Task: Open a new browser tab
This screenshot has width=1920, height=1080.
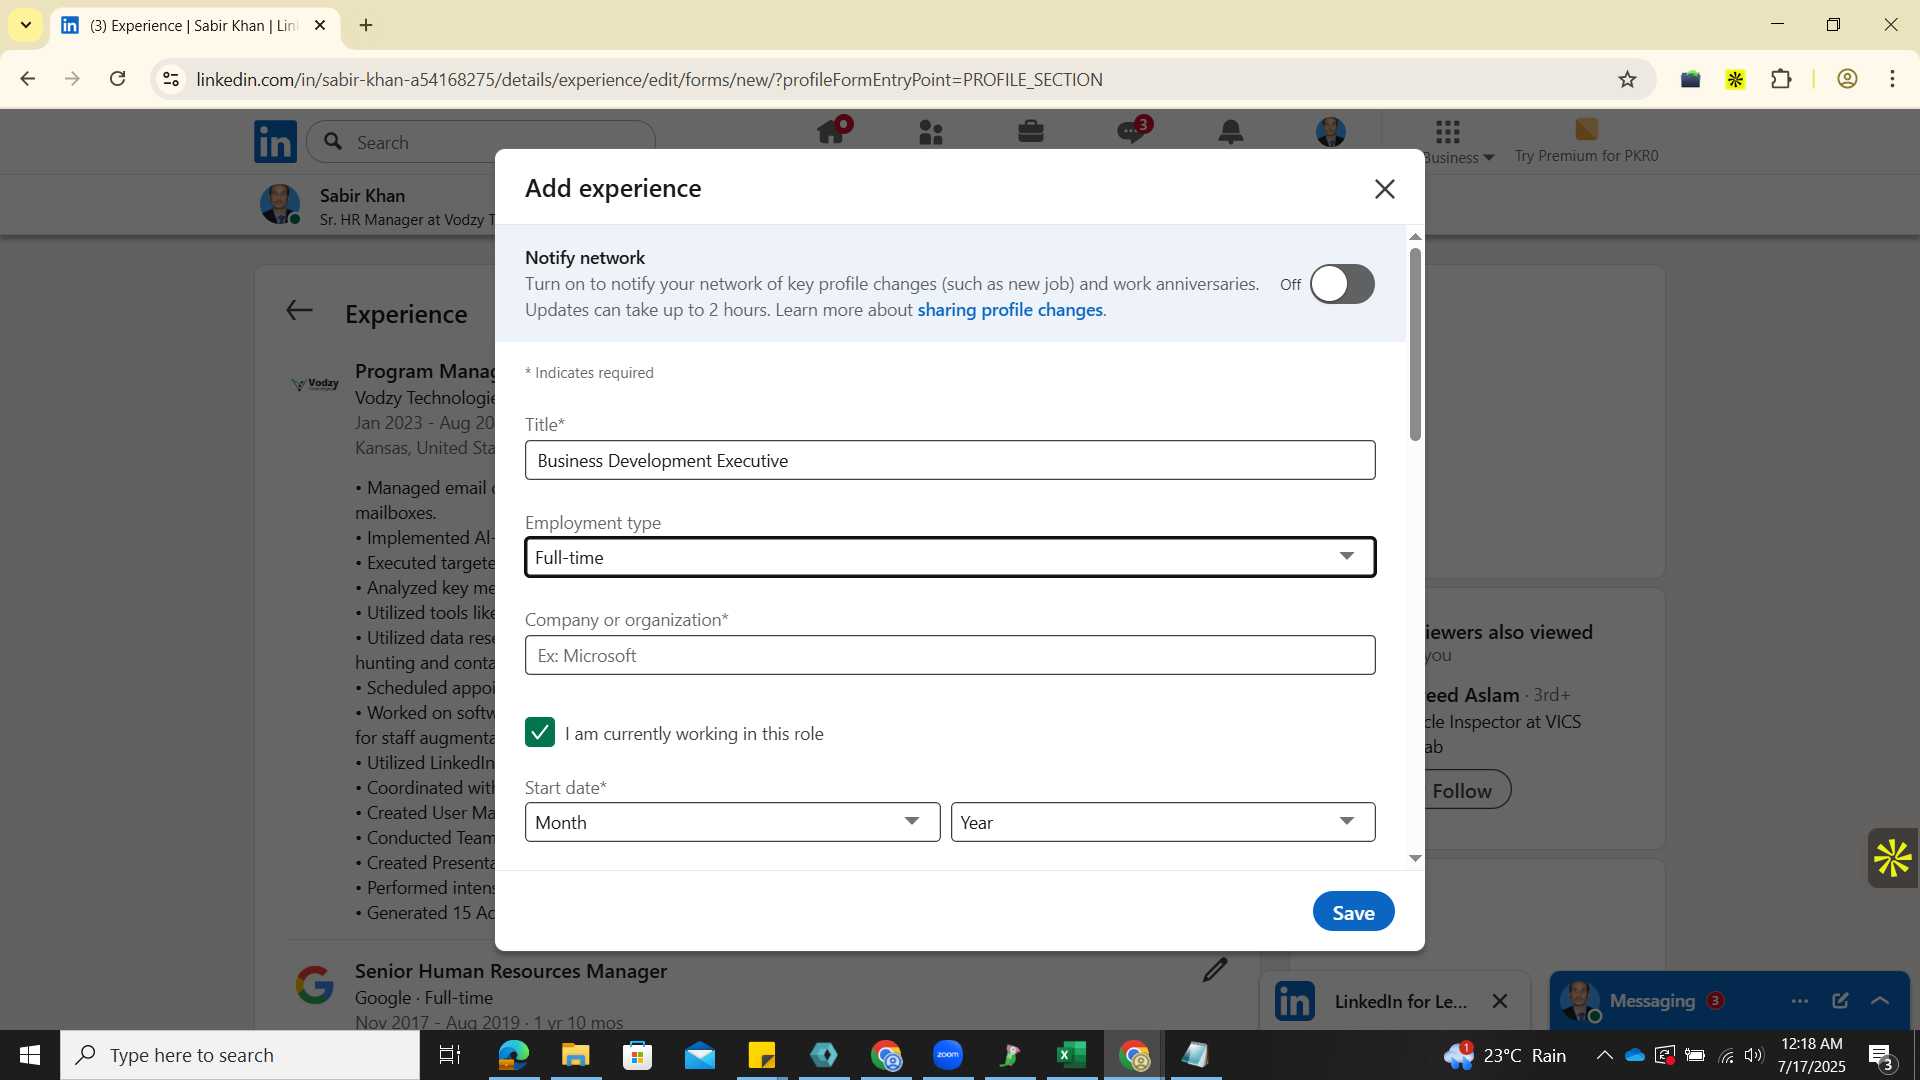Action: point(366,25)
